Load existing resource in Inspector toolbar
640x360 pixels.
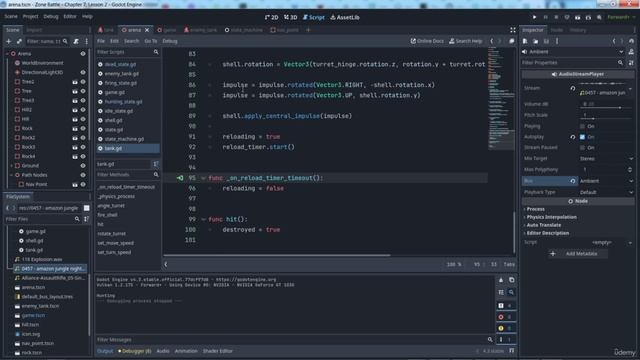click(536, 41)
